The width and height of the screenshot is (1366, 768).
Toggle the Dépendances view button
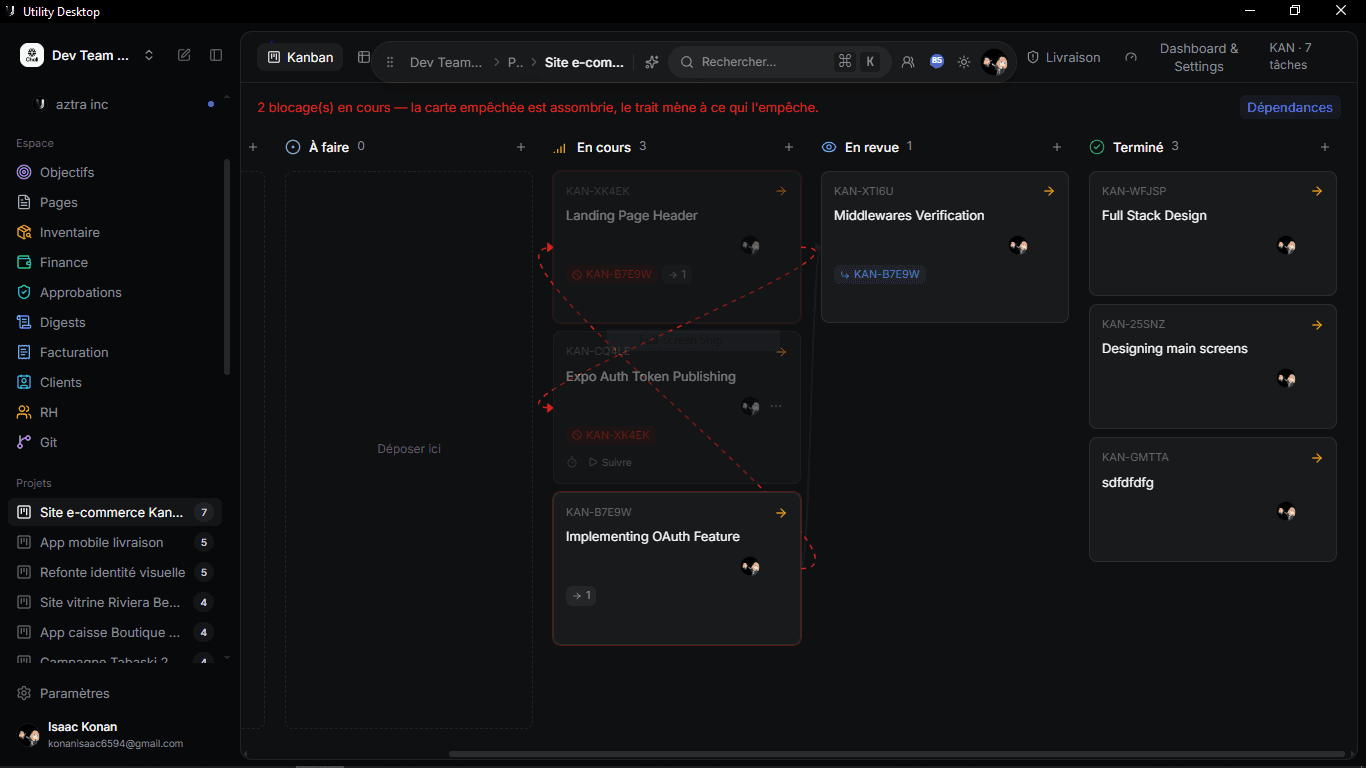[1290, 107]
